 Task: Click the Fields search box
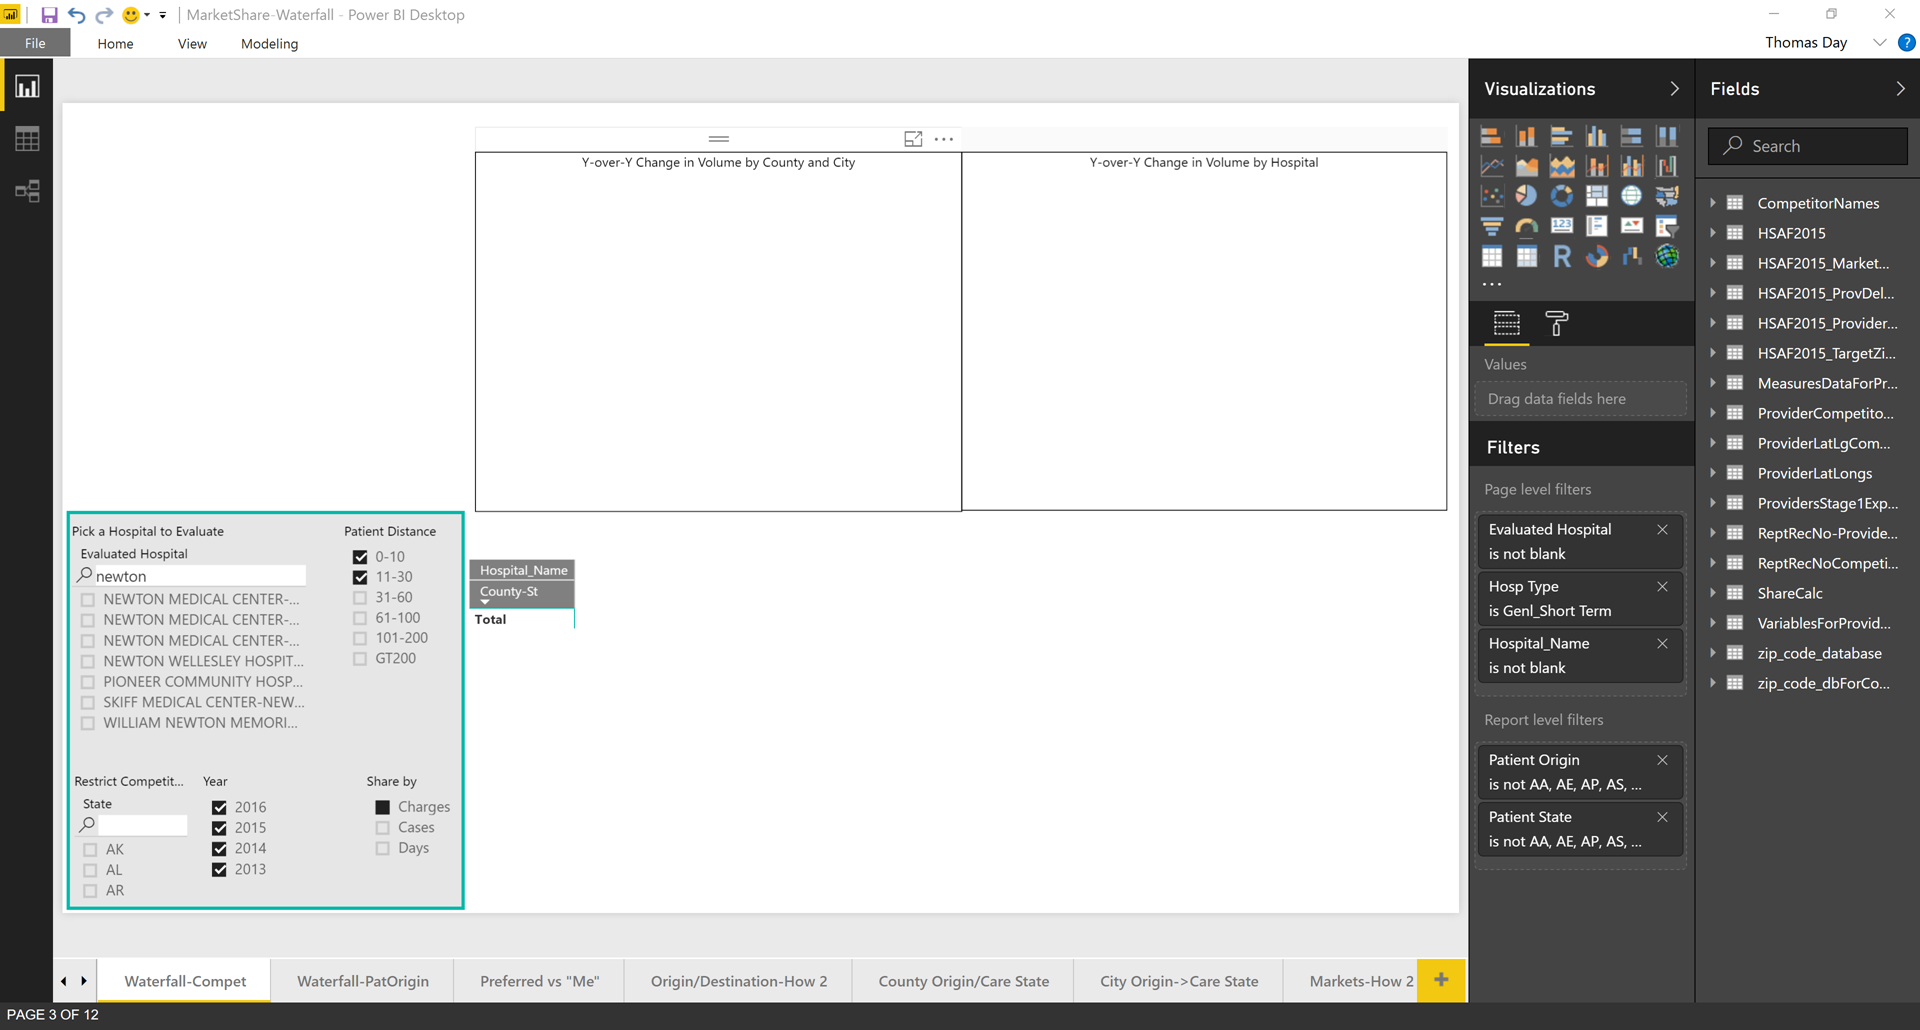coord(1808,146)
